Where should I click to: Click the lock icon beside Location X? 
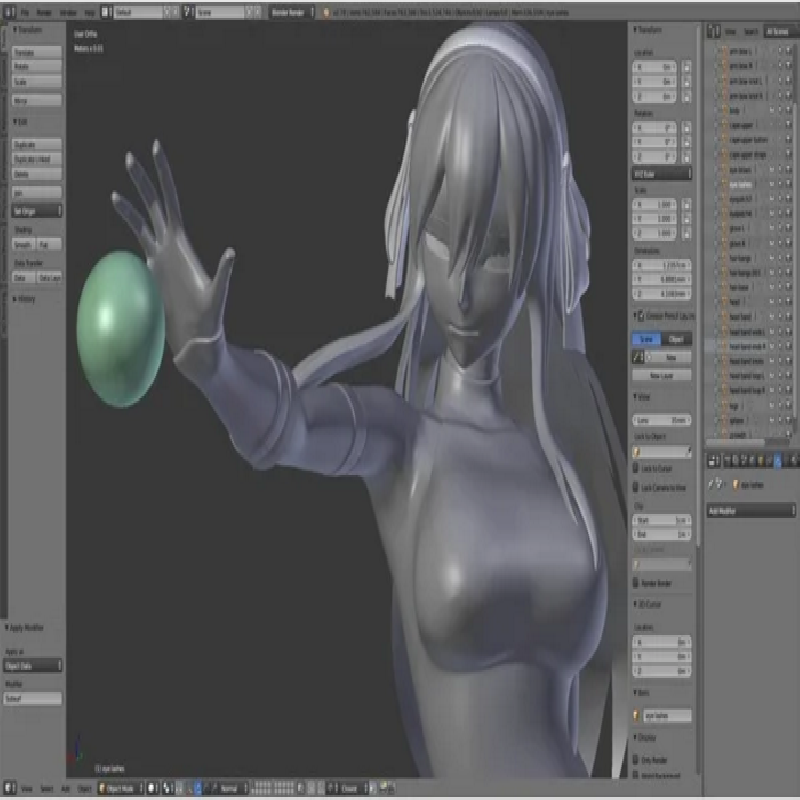pos(686,67)
